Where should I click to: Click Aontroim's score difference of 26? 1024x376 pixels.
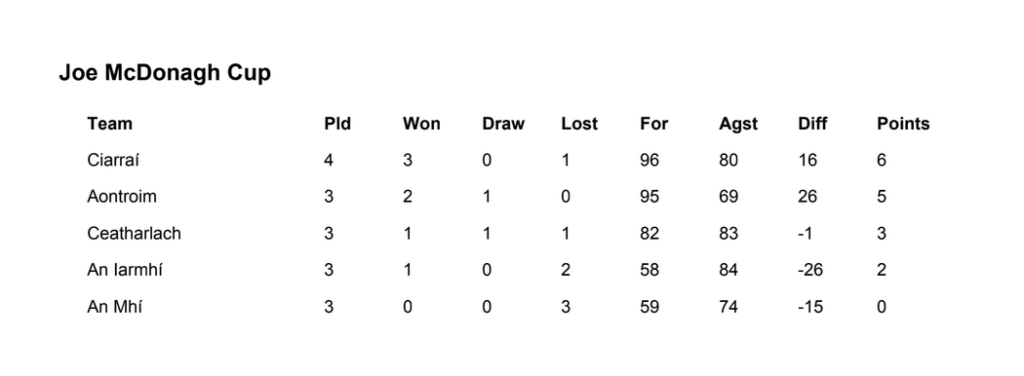[x=807, y=196]
